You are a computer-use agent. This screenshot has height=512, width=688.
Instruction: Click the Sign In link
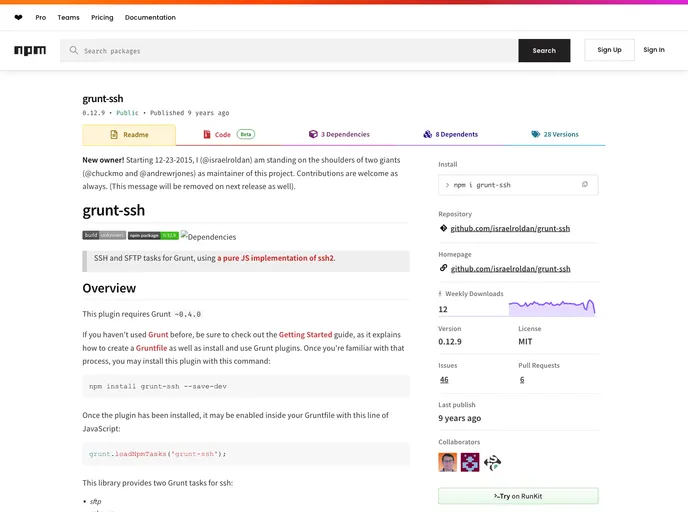654,50
